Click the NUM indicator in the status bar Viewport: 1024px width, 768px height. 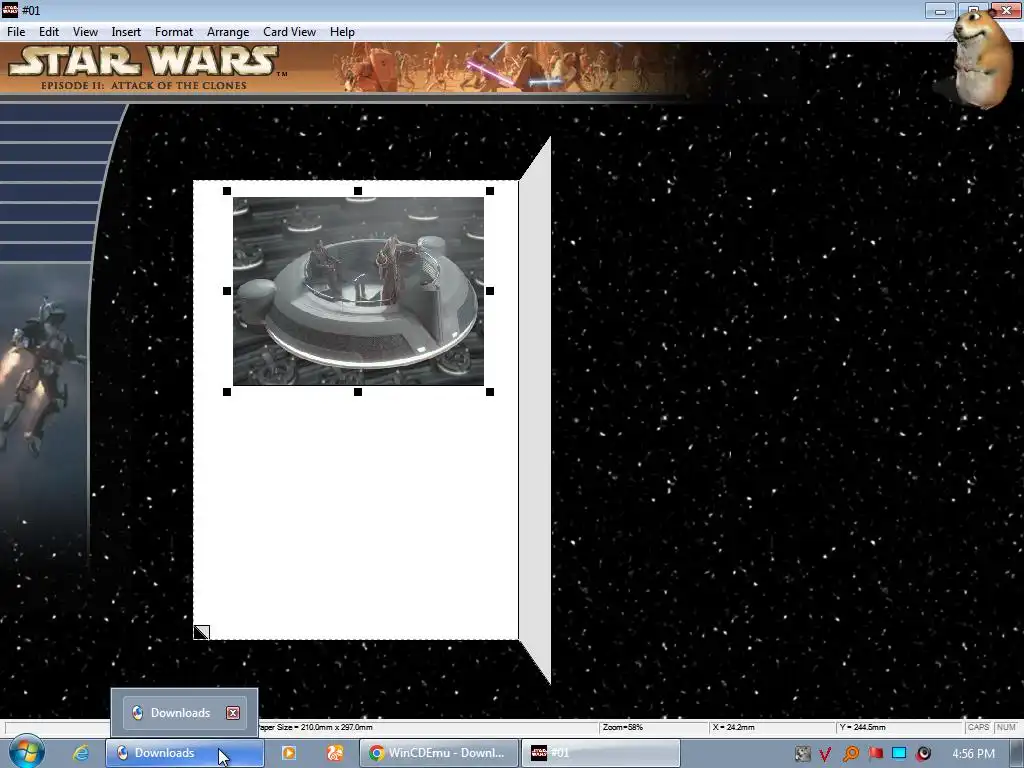(x=1006, y=727)
